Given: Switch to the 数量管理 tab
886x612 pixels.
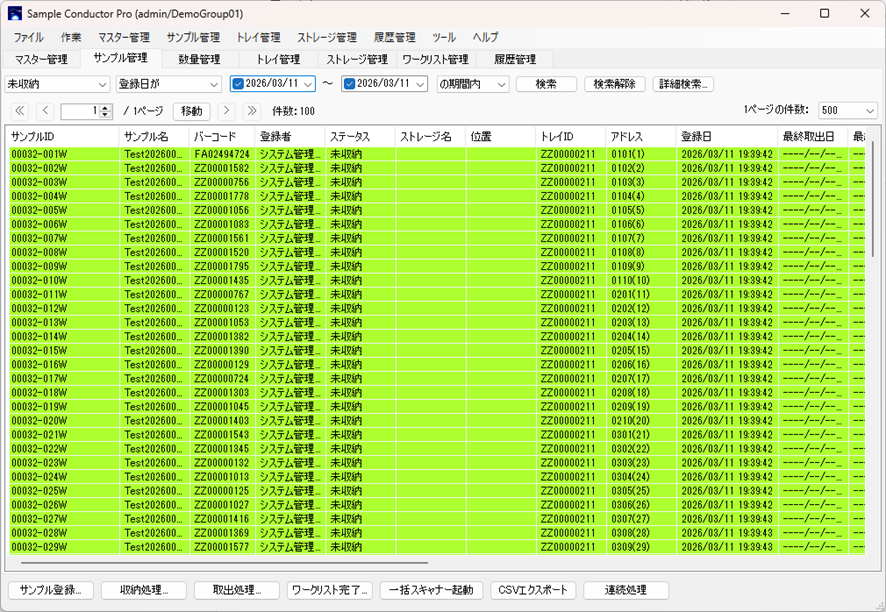Looking at the screenshot, I should click(x=199, y=60).
